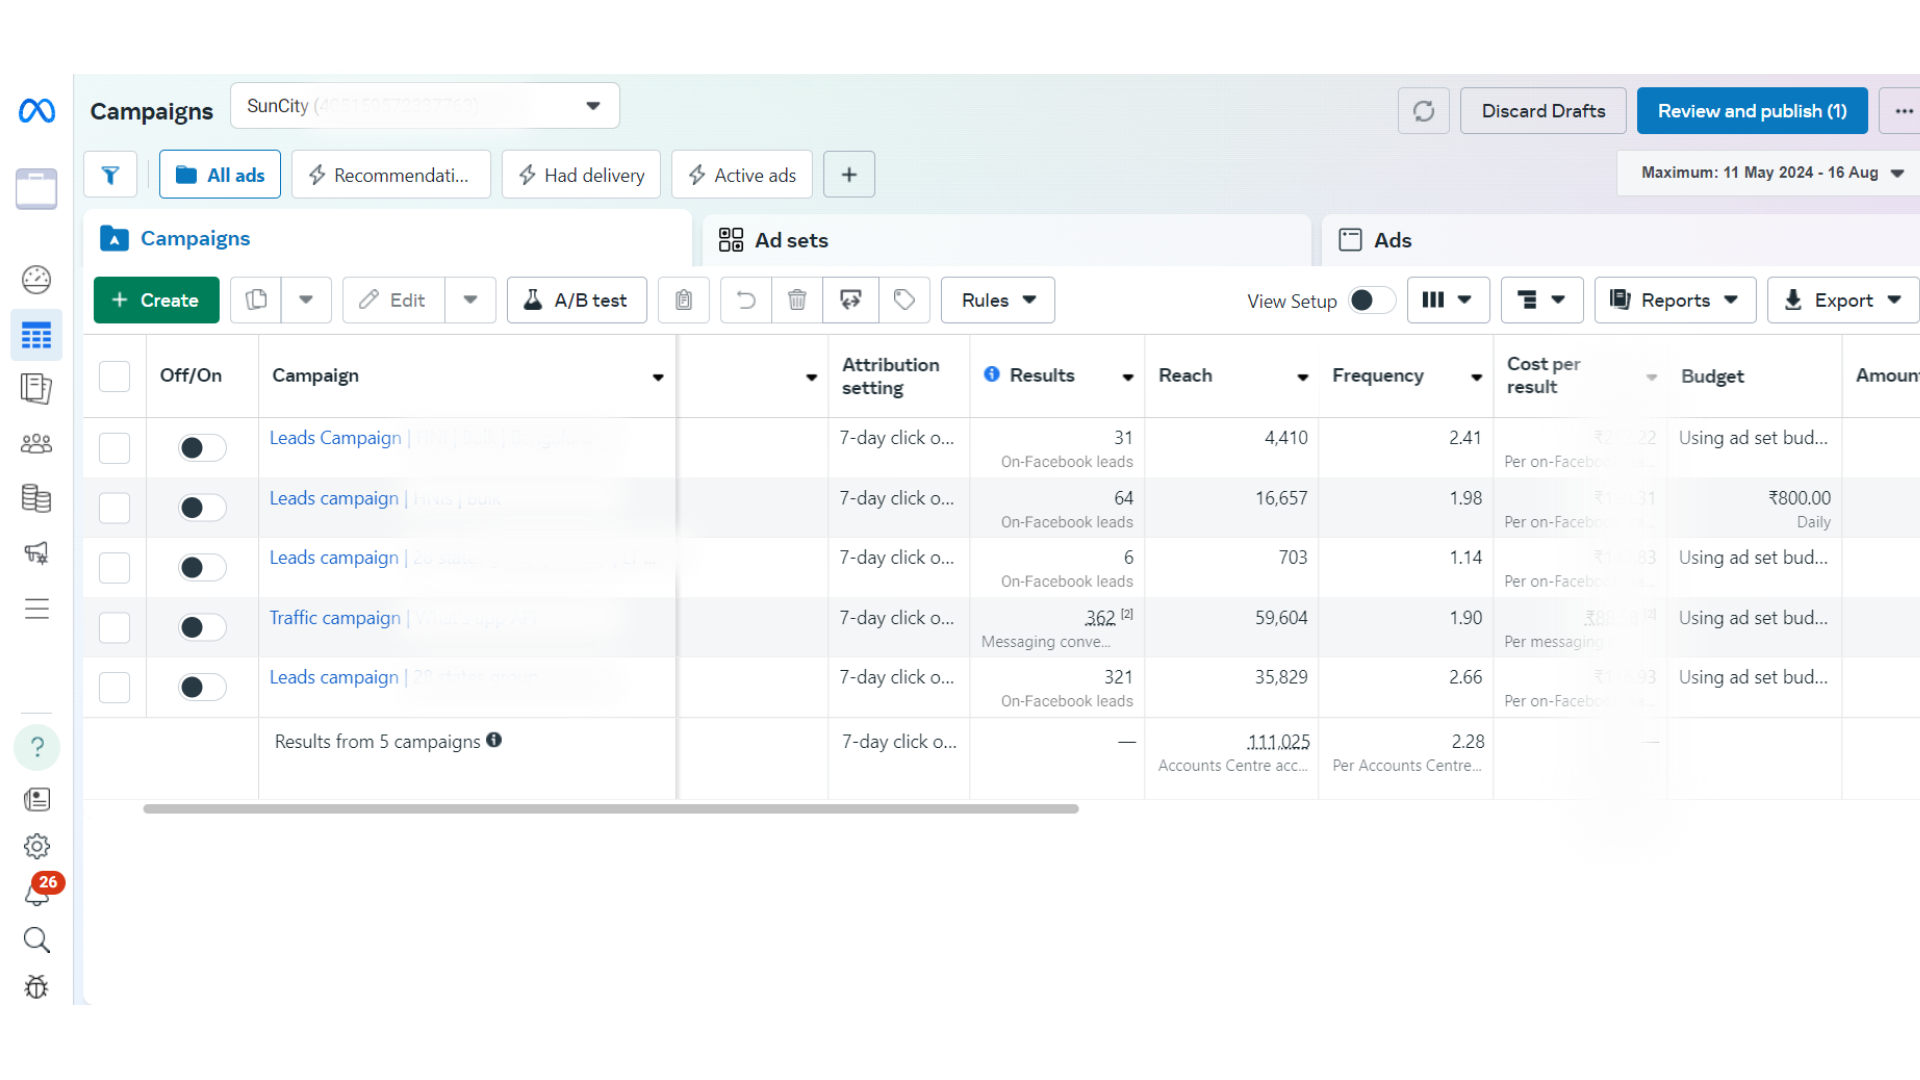Check the box for first Leads Campaign row
1920x1080 pixels.
114,447
